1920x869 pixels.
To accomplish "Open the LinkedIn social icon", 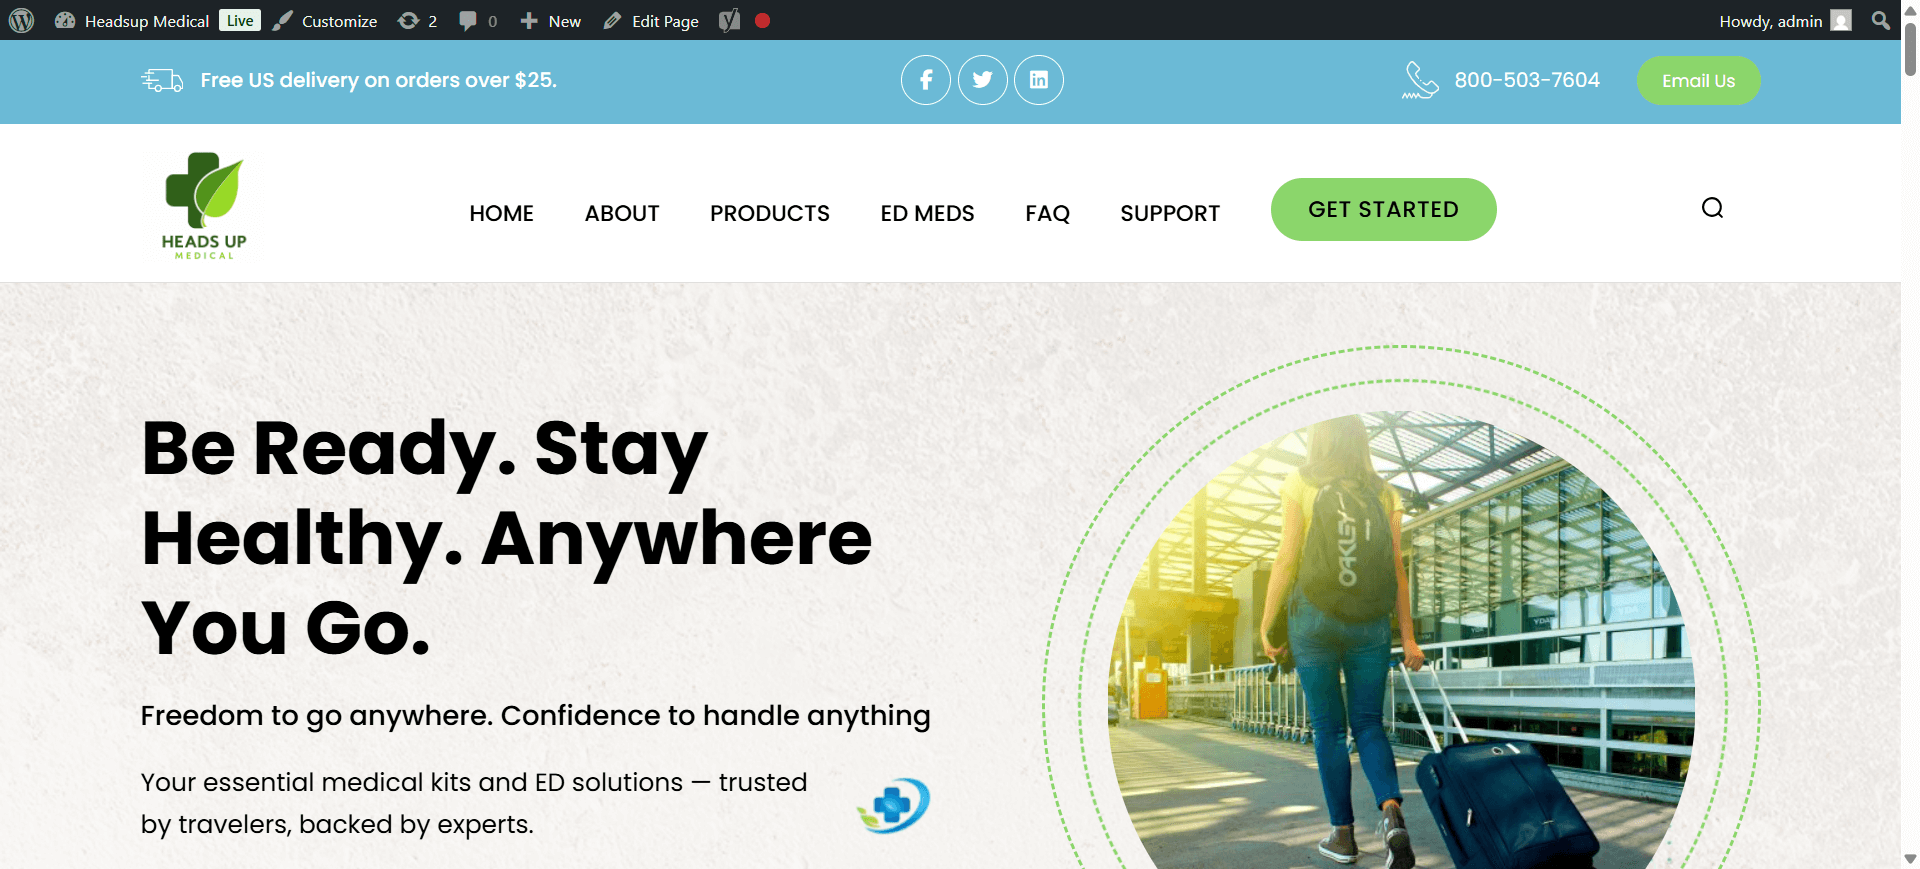I will [1038, 80].
